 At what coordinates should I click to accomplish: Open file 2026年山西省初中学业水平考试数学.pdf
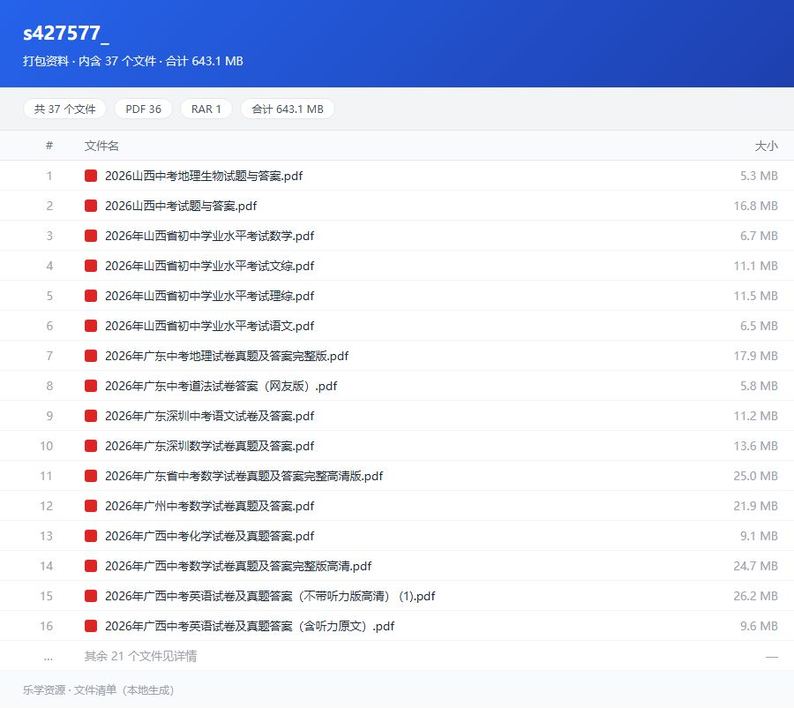209,235
